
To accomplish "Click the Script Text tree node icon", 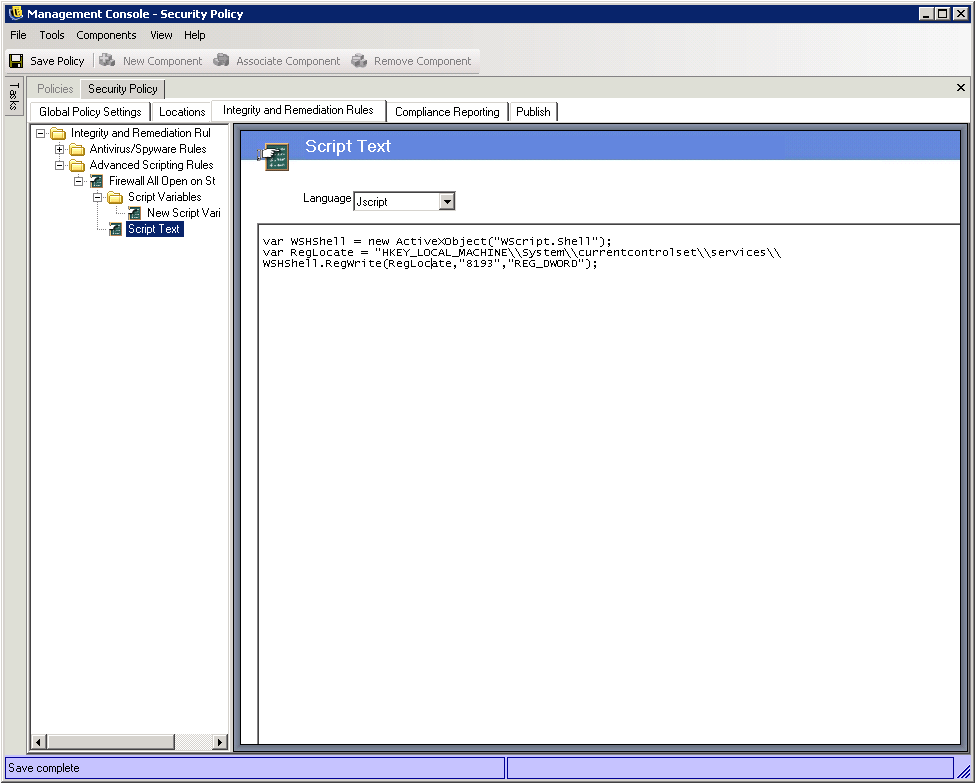I will tap(116, 229).
